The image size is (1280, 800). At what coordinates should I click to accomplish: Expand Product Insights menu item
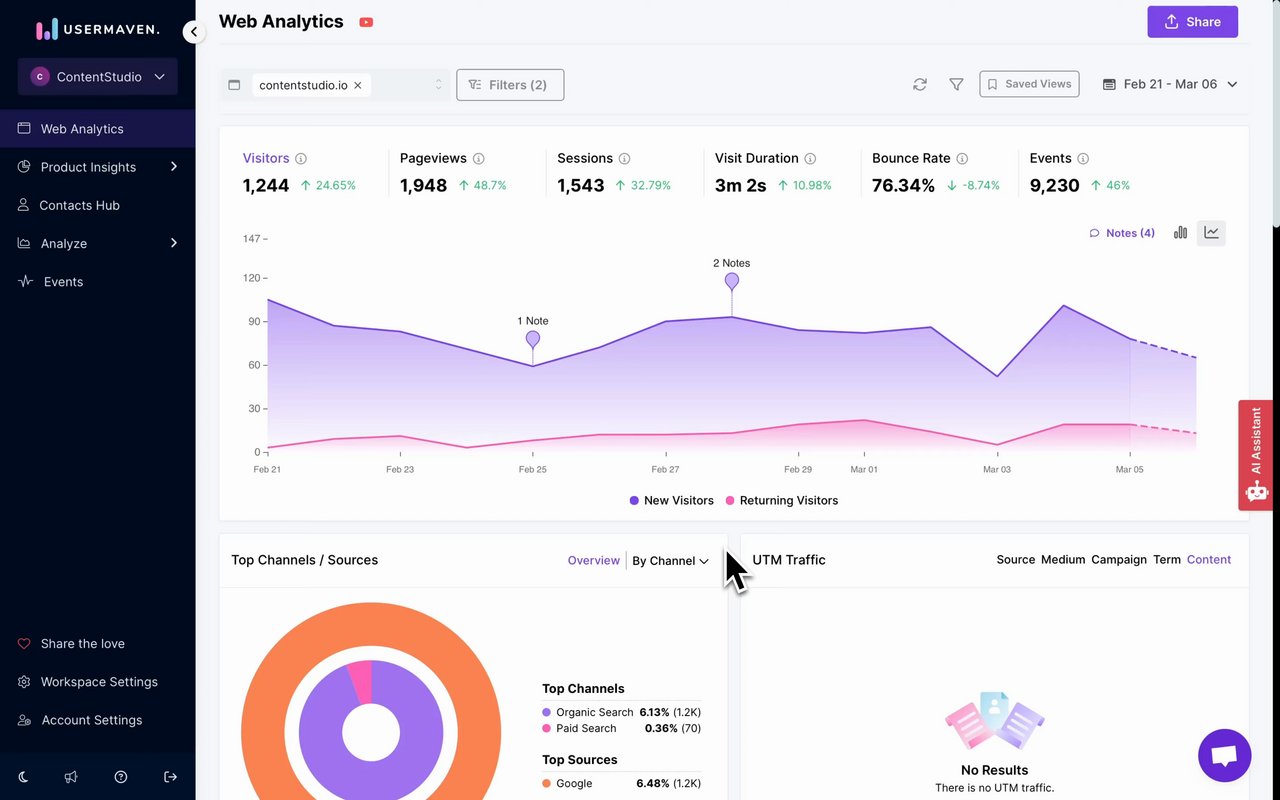tap(98, 167)
